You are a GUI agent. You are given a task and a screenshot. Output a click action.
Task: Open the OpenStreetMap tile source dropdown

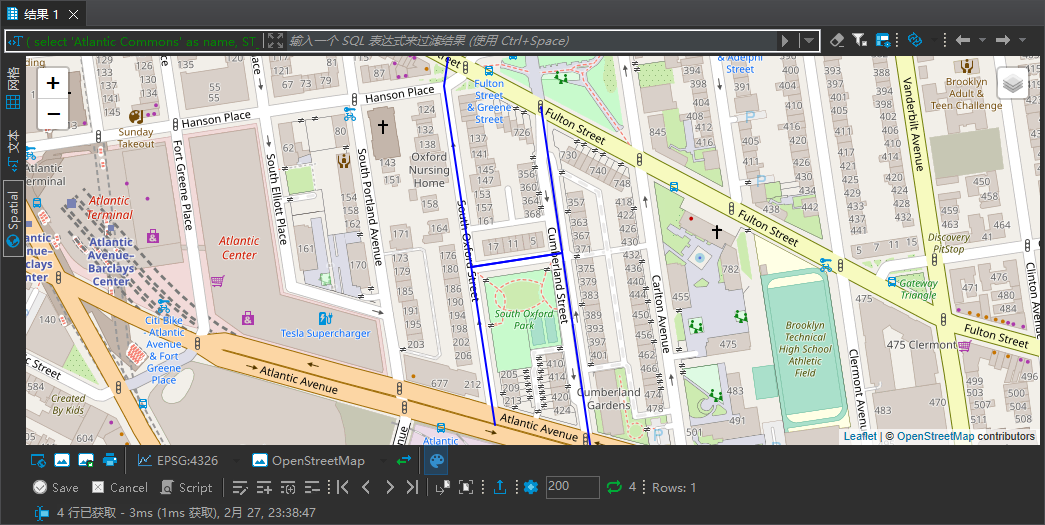[381, 460]
